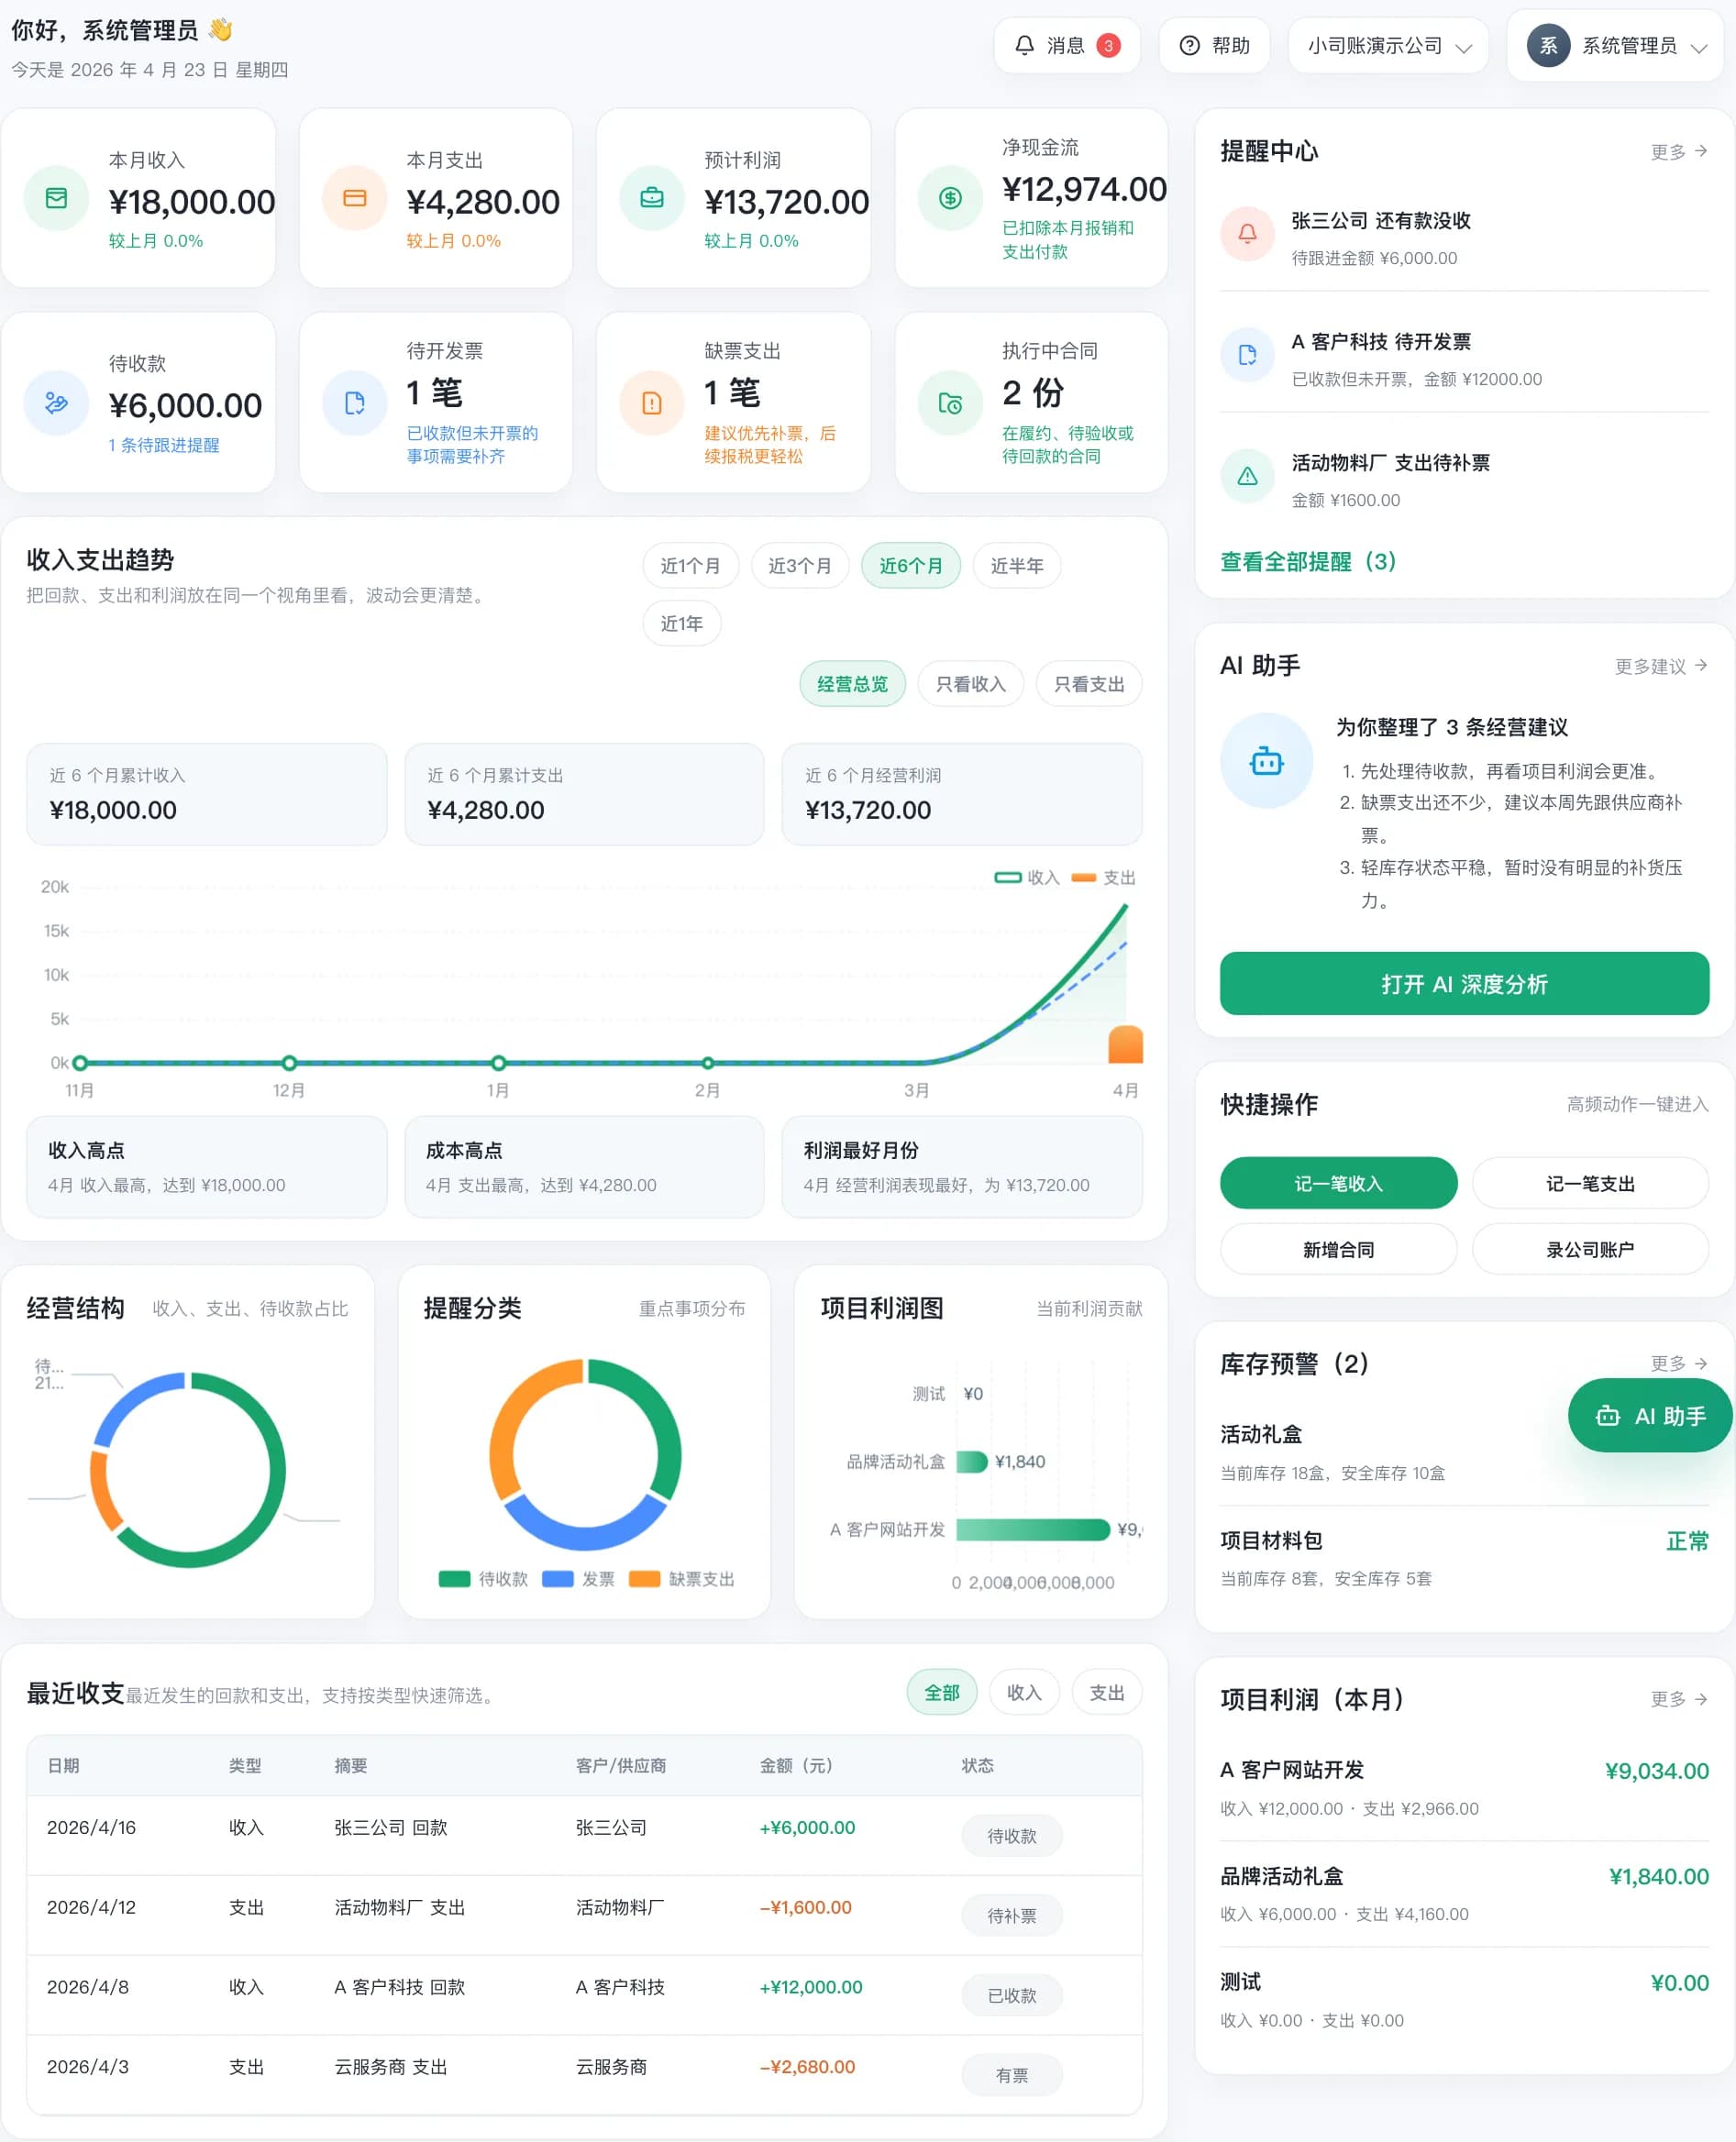Click the 待收款 wallet icon on the metric card
This screenshot has width=1736, height=2142.
[56, 404]
